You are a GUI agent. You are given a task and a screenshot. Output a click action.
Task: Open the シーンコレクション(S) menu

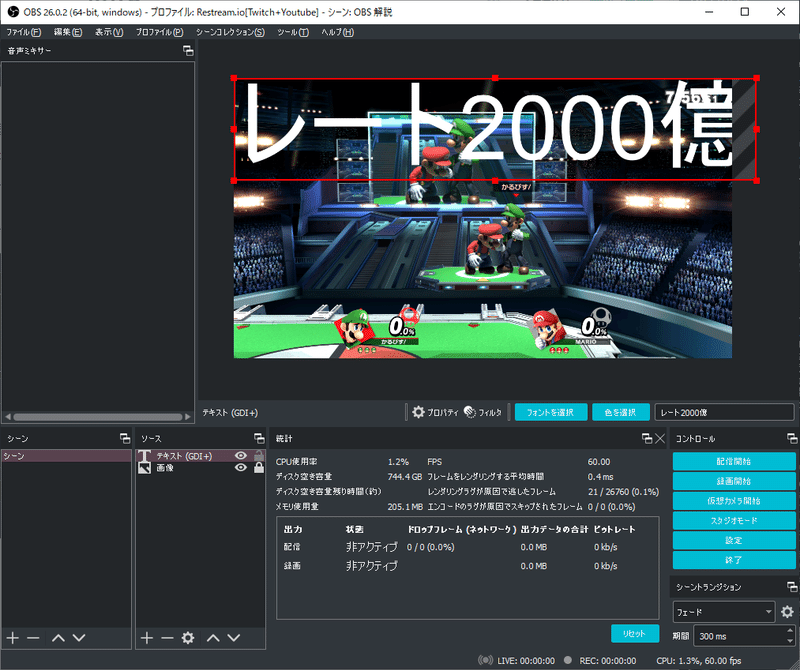(230, 32)
